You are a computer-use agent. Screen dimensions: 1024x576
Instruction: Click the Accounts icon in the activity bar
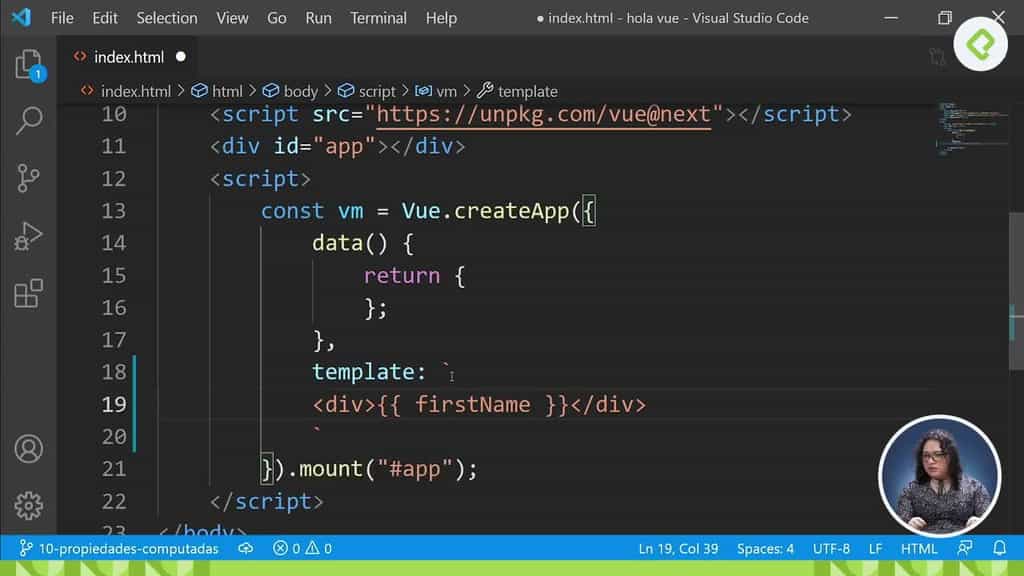[x=29, y=450]
